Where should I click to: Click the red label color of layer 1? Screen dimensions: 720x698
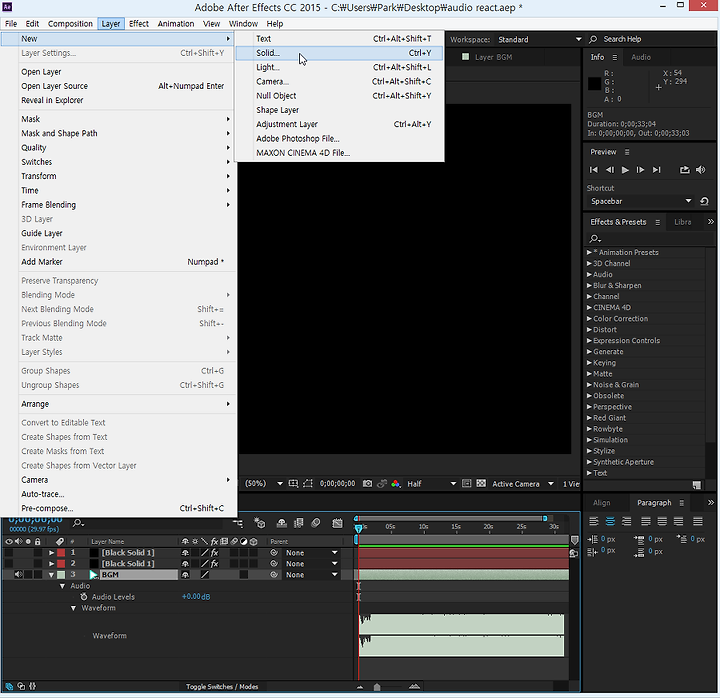click(x=61, y=552)
